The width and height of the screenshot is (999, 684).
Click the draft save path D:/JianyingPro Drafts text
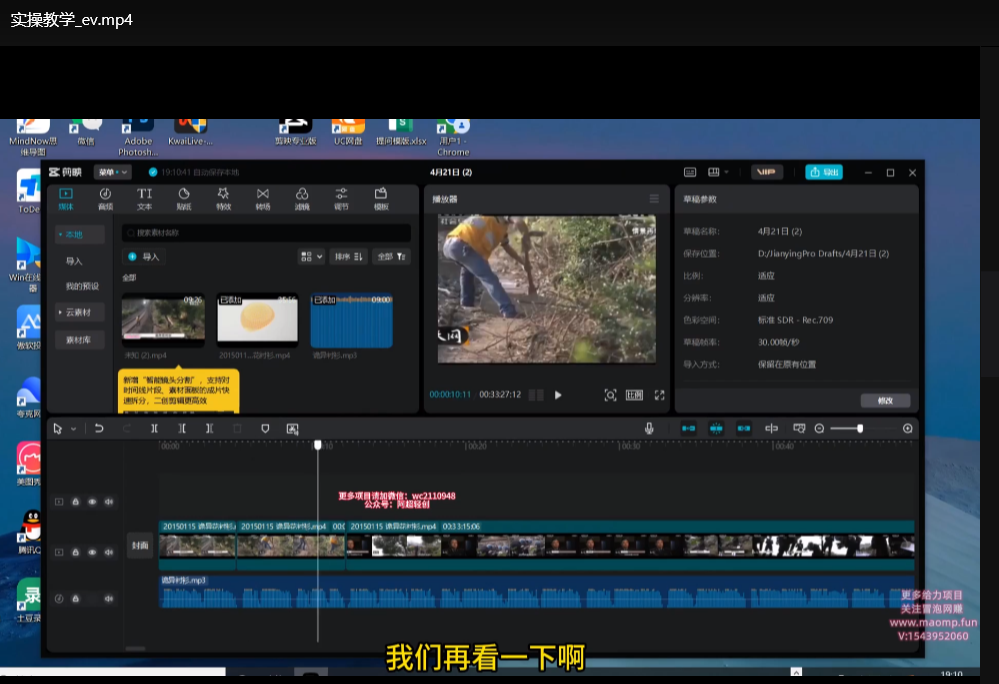(x=823, y=253)
